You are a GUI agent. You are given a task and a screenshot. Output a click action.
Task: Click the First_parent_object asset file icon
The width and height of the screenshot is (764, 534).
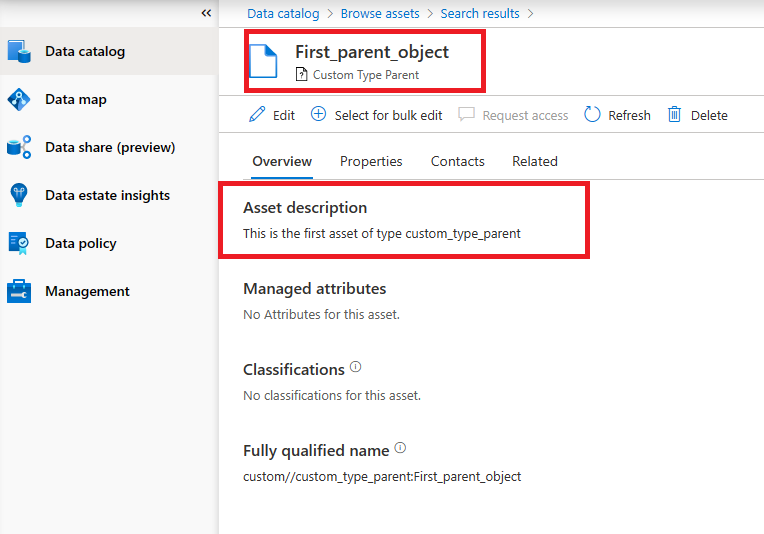click(x=264, y=61)
